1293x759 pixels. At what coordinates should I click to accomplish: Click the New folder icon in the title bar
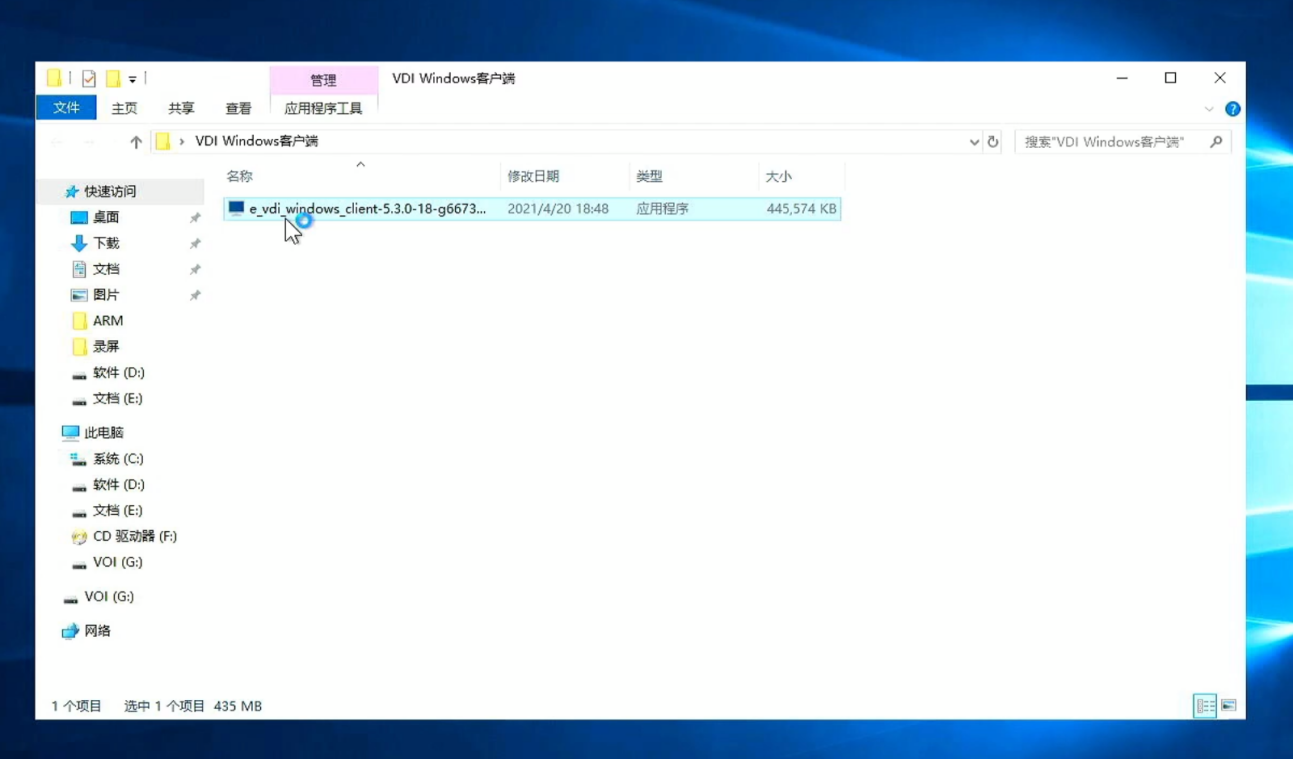tap(113, 78)
